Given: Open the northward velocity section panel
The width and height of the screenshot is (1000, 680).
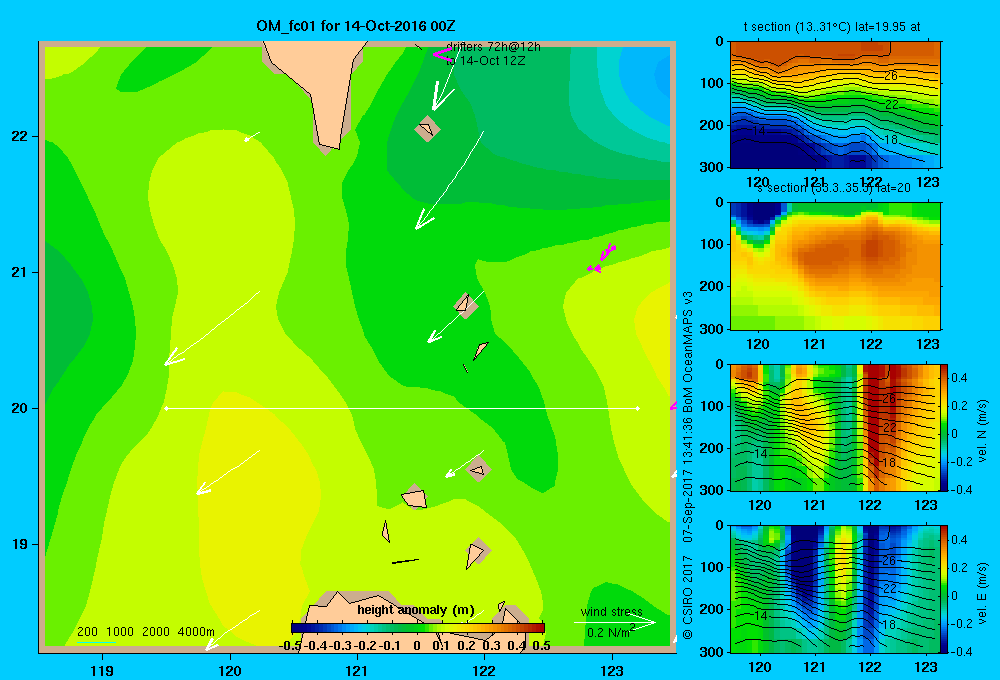Looking at the screenshot, I should point(835,427).
